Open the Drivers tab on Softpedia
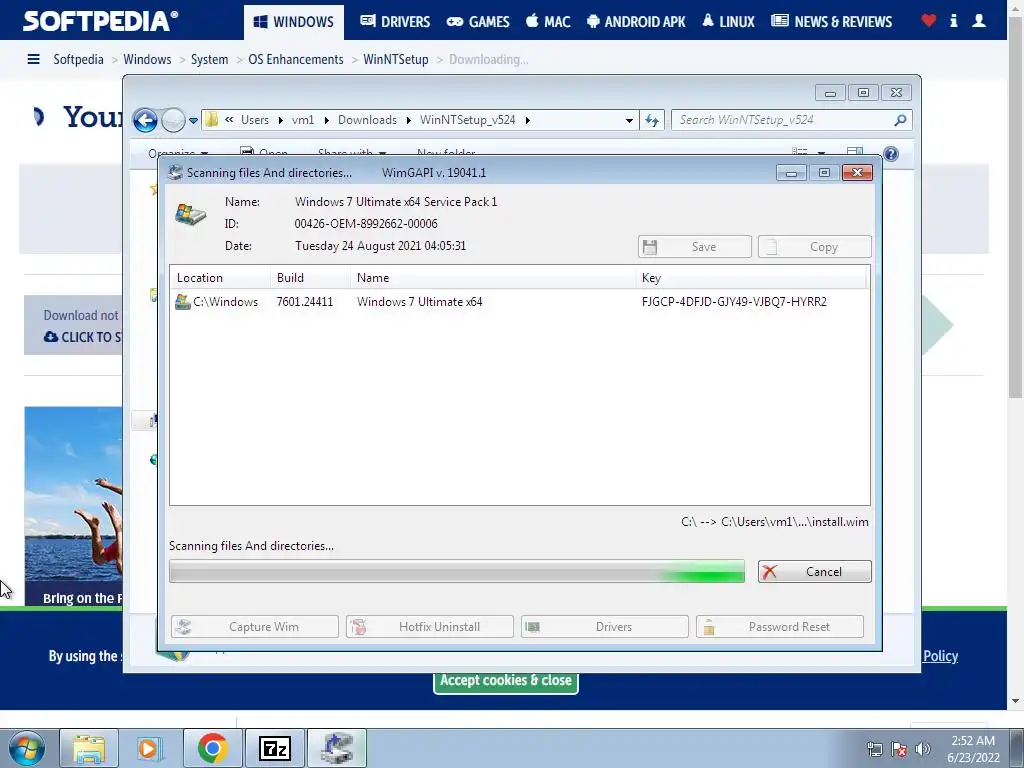The height and width of the screenshot is (768, 1024). coord(395,22)
